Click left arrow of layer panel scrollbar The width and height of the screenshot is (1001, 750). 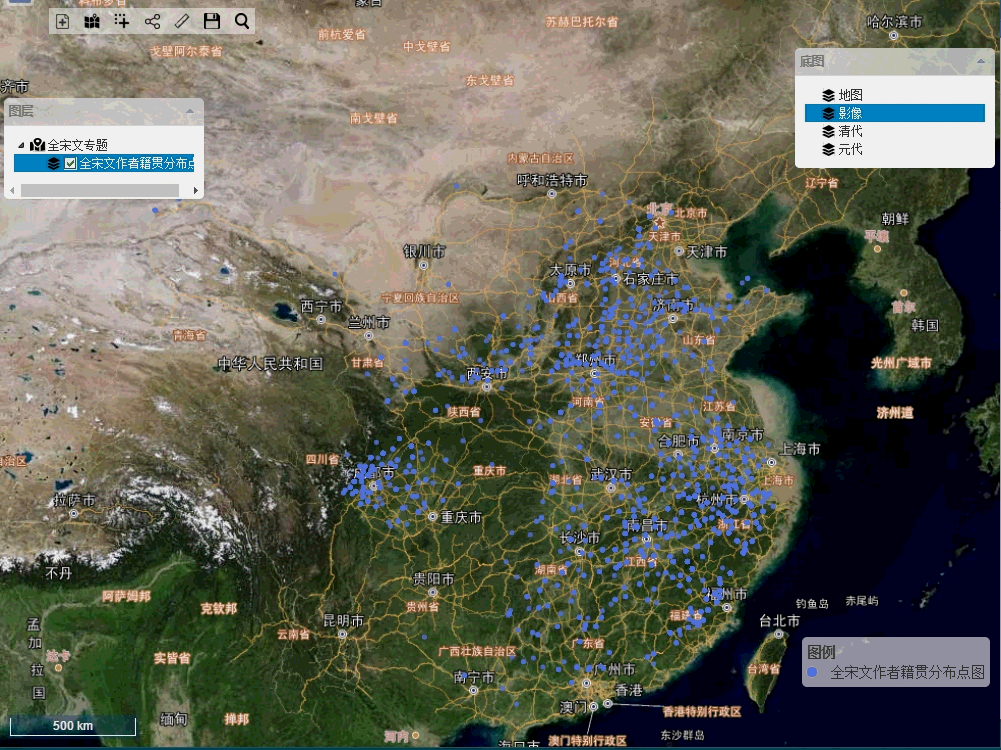tap(12, 190)
